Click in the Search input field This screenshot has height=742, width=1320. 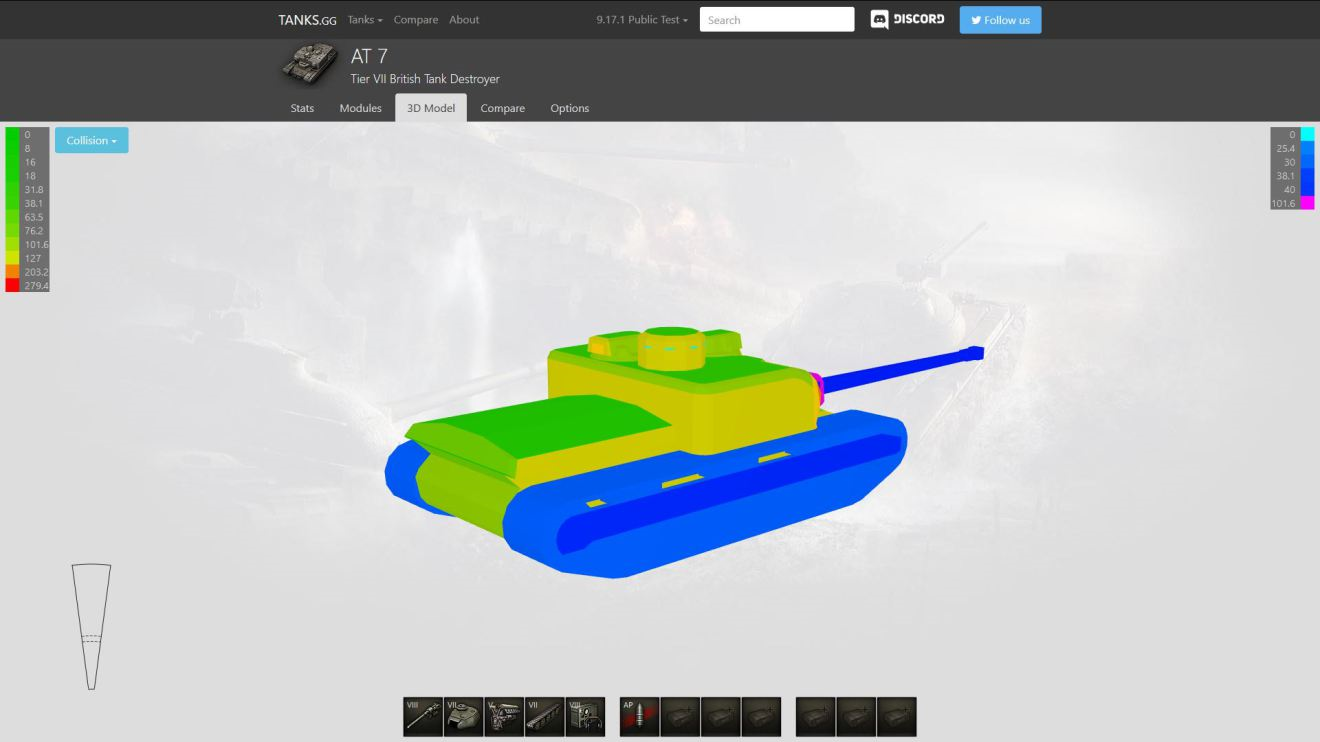tap(777, 20)
